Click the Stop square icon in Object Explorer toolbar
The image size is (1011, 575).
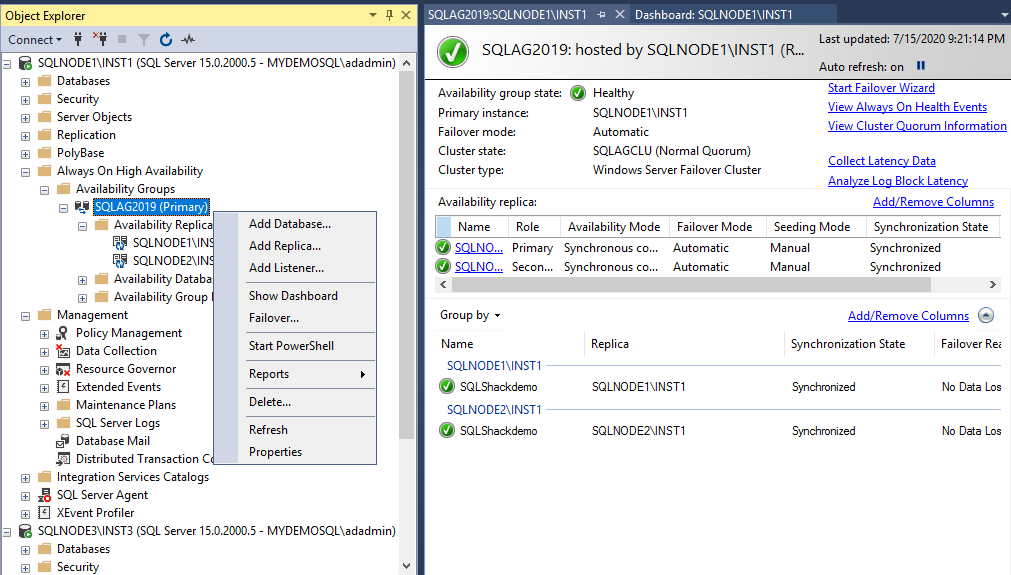122,39
